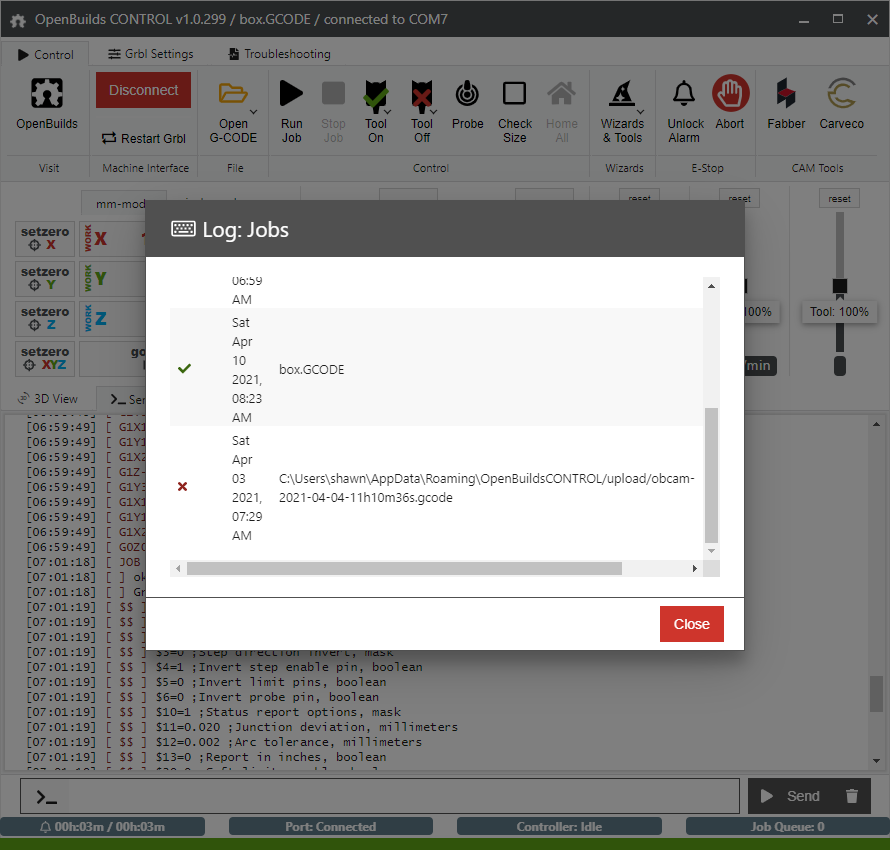Click the Home All icon
The image size is (890, 850).
(561, 105)
